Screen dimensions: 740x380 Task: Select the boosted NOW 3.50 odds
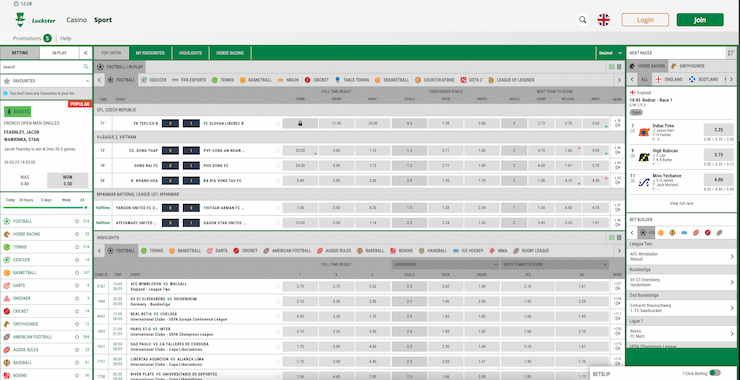click(x=67, y=180)
